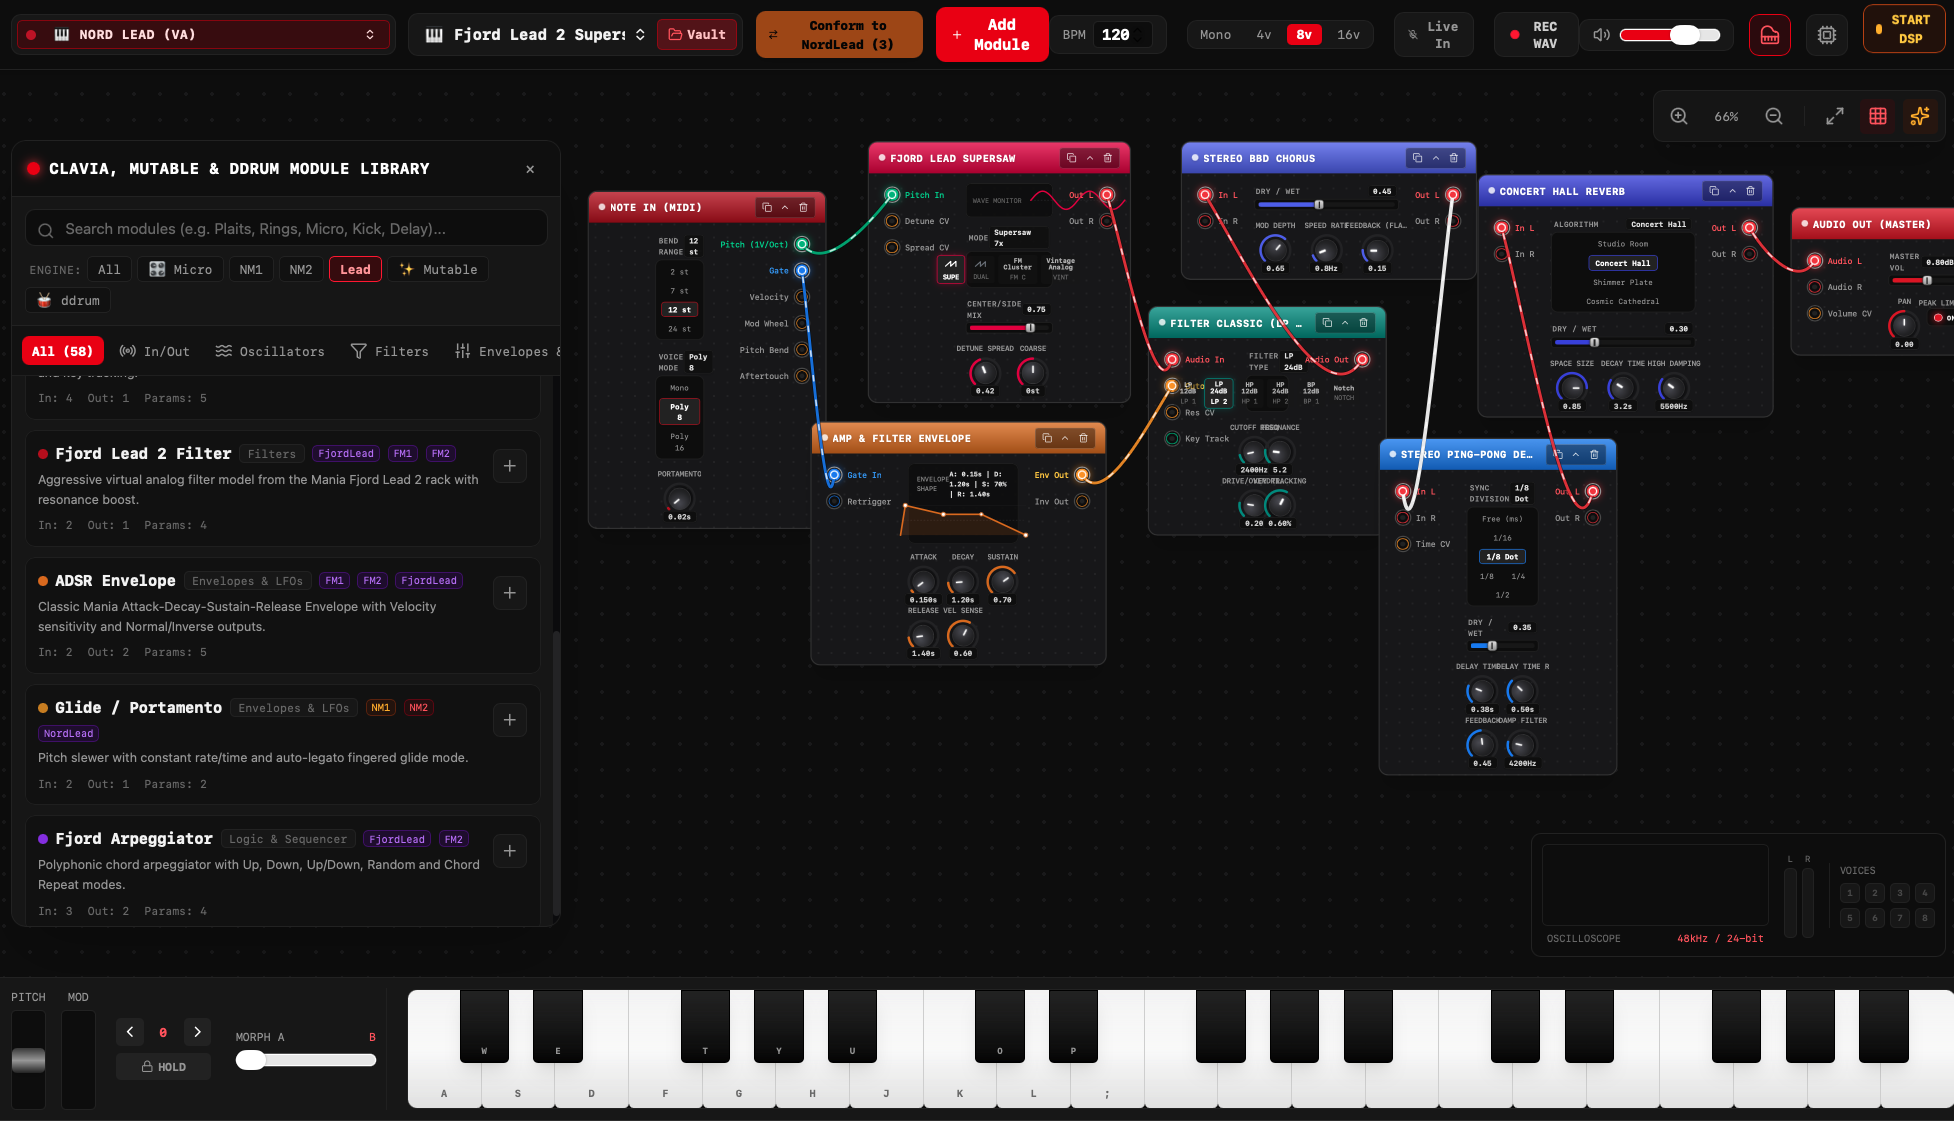Viewport: 1954px width, 1121px height.
Task: Click the Add Module button
Action: 992,35
